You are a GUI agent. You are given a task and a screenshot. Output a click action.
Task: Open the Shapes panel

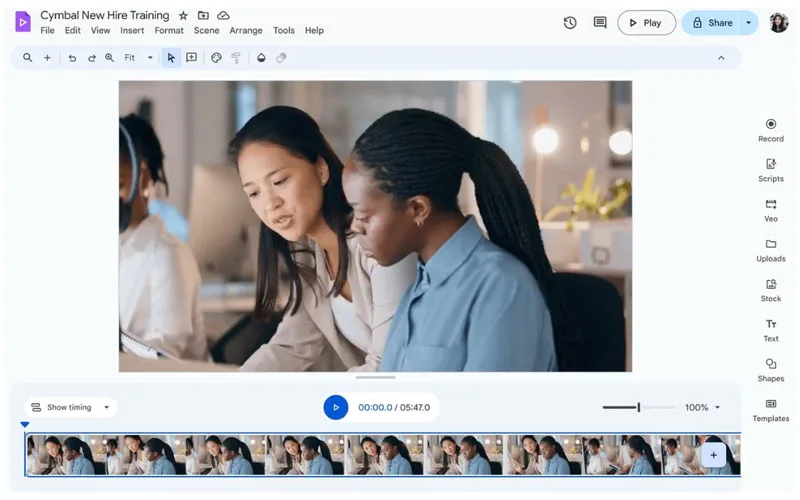coord(771,370)
